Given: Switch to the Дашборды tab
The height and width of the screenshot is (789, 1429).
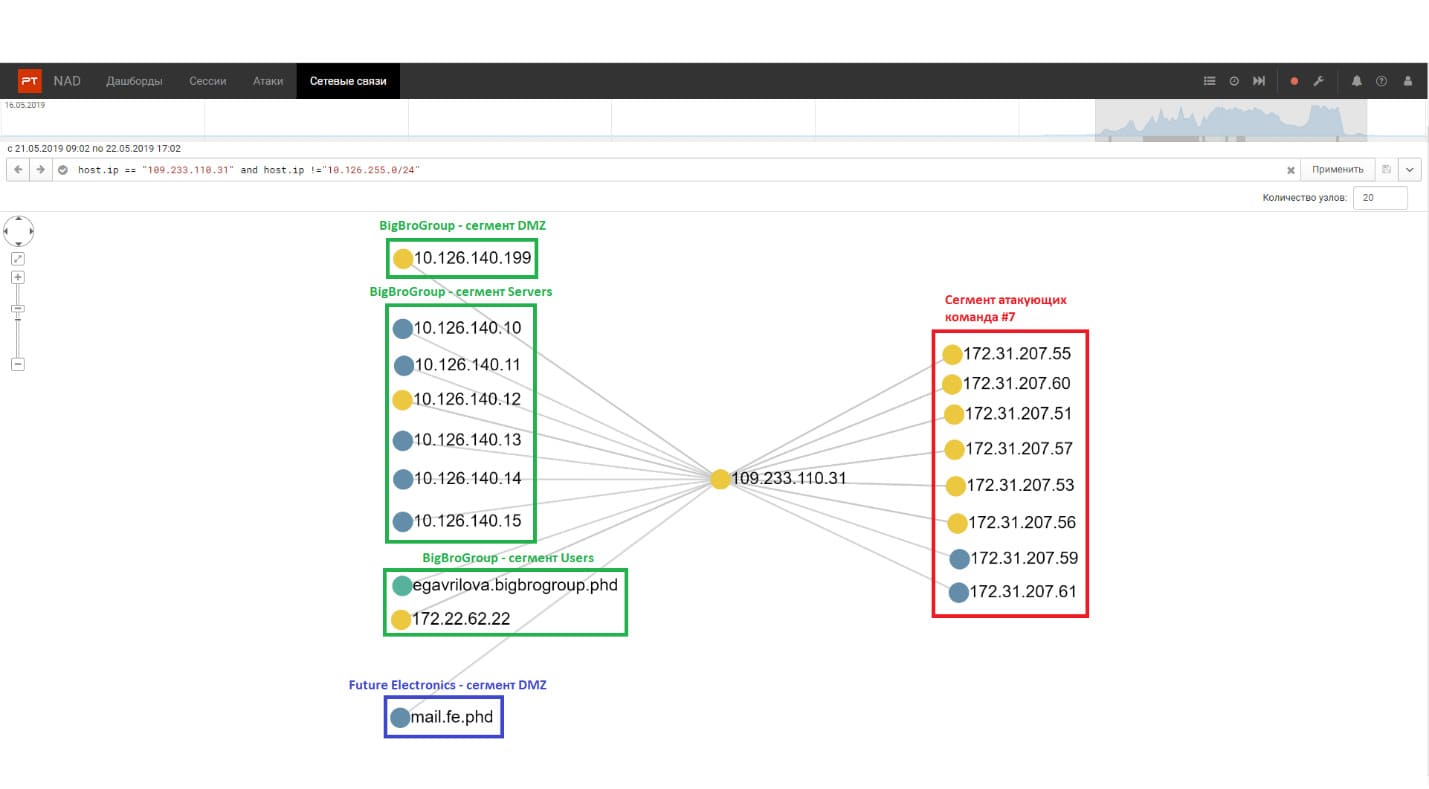Looking at the screenshot, I should (134, 81).
